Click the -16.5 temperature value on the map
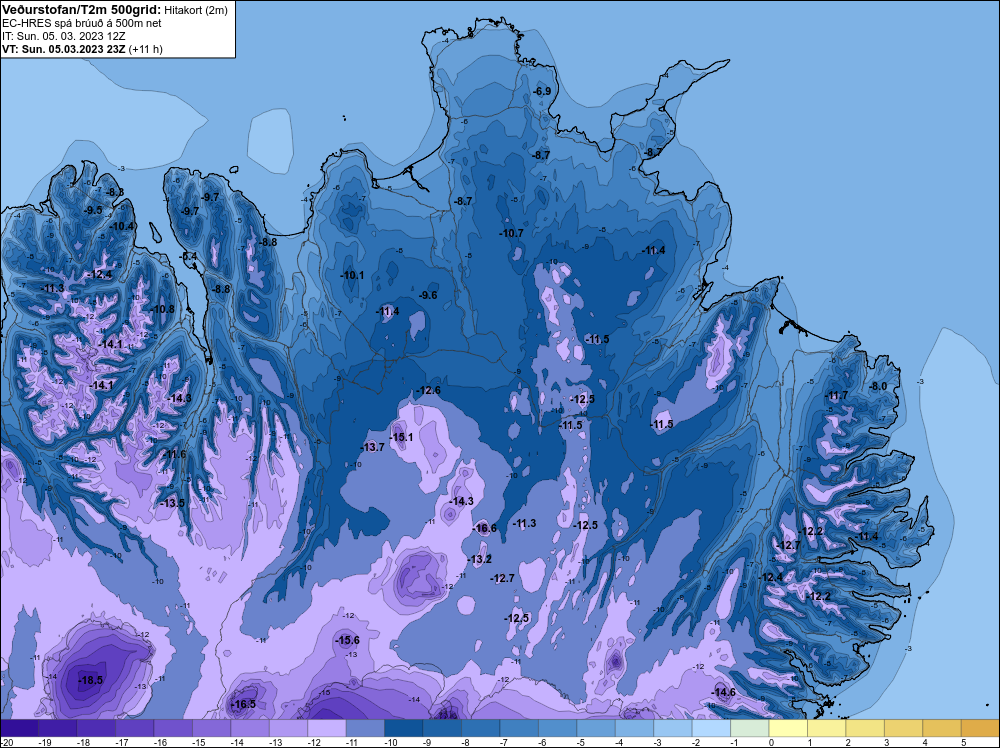The height and width of the screenshot is (748, 1000). (243, 704)
